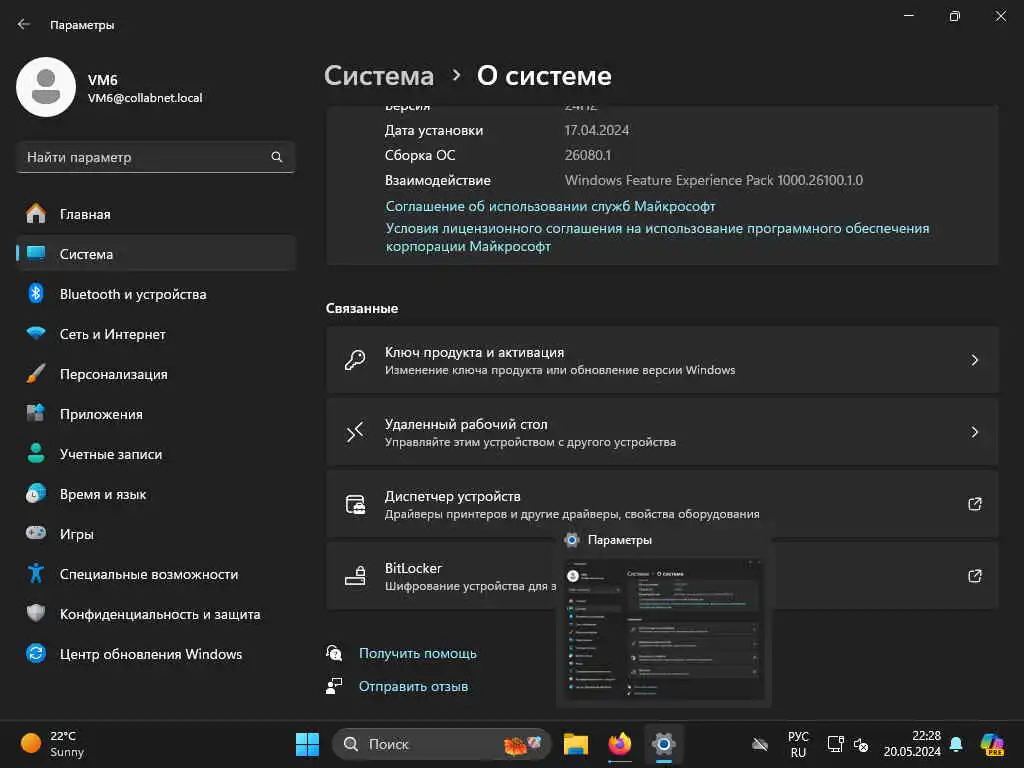1024x768 pixels.
Task: Click the back arrow in Settings header
Action: pyautogui.click(x=24, y=24)
